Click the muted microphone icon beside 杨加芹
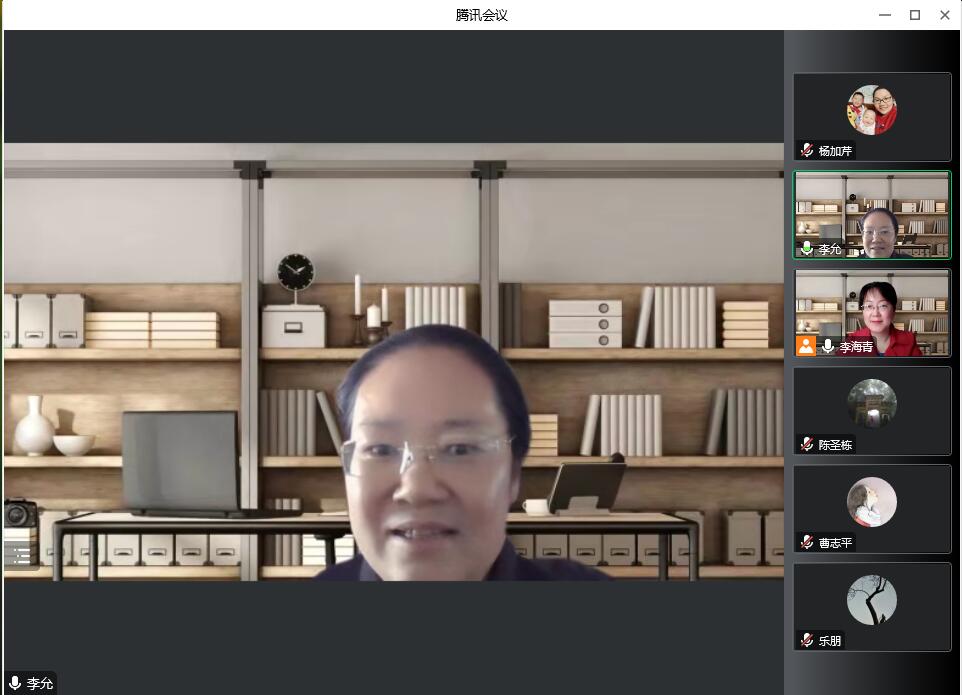962x695 pixels. click(807, 151)
